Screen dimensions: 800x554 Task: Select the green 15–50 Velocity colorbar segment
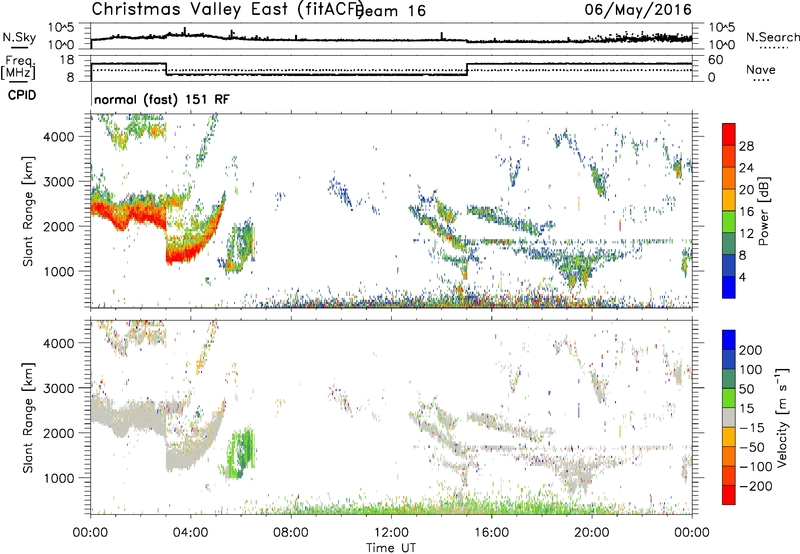[x=729, y=398]
